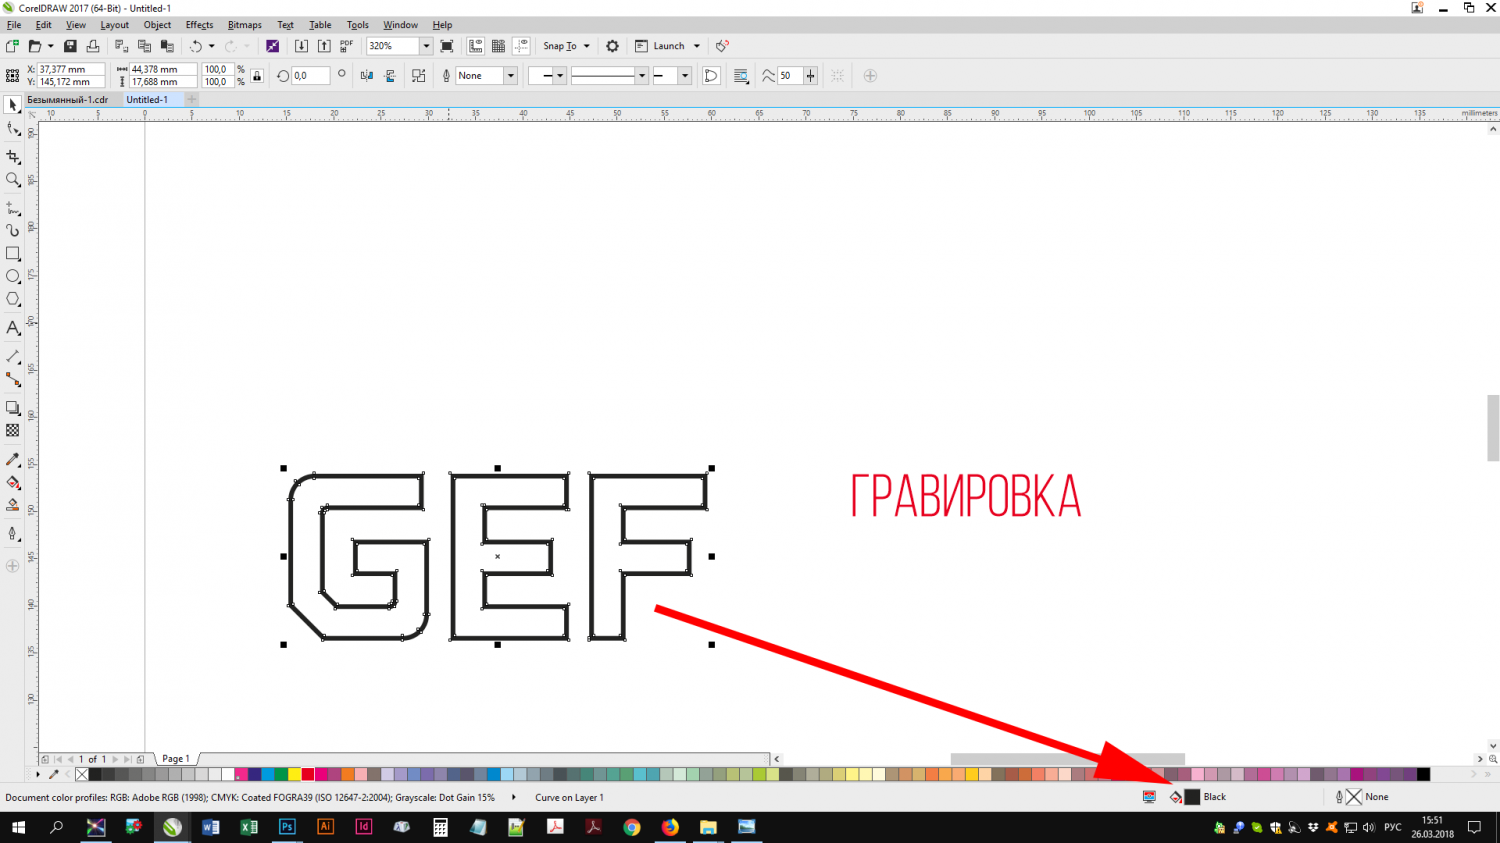Click the outline None indicator in status bar
1500x843 pixels.
(1354, 797)
